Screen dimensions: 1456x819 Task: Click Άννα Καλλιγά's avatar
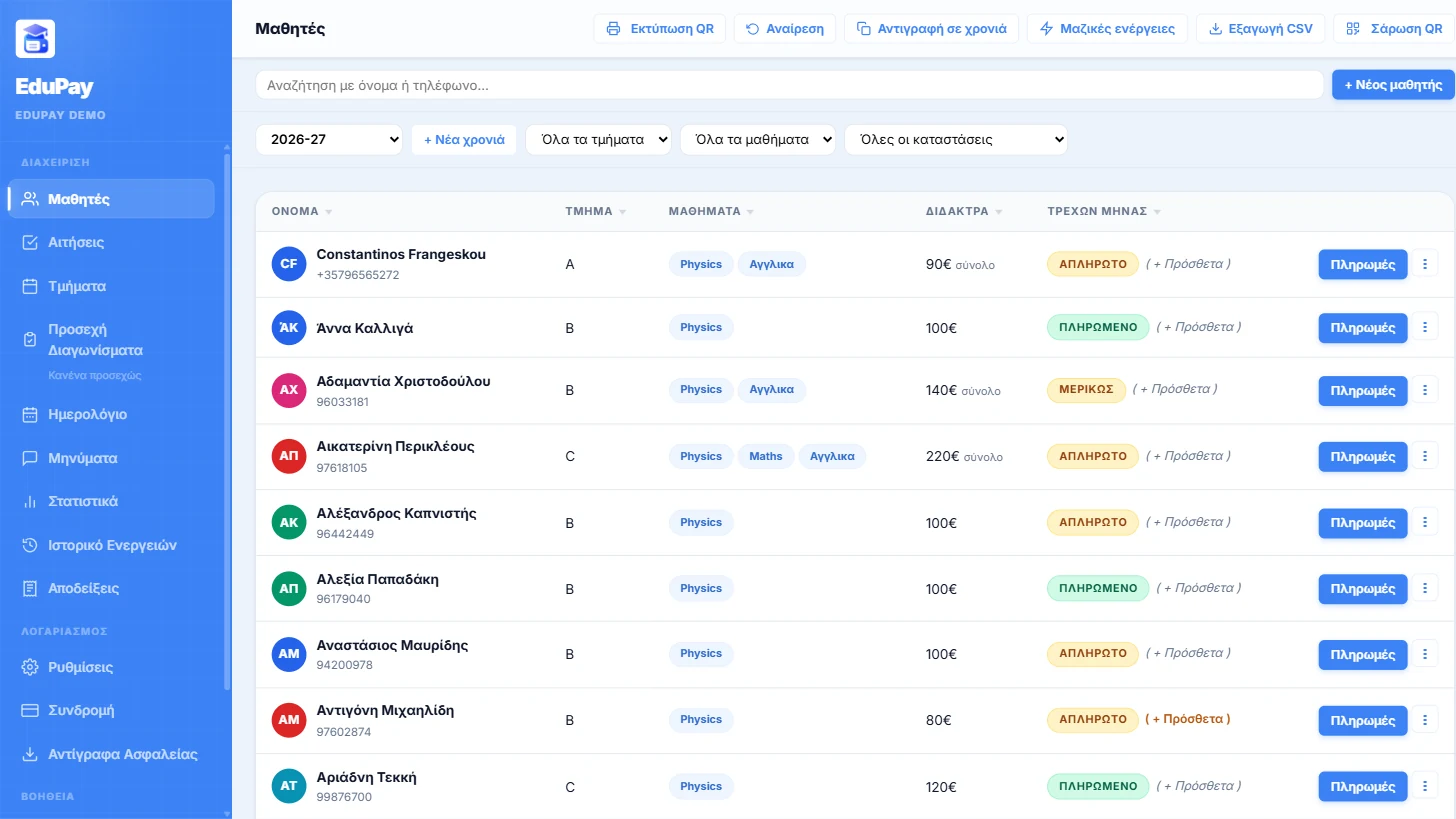(289, 328)
